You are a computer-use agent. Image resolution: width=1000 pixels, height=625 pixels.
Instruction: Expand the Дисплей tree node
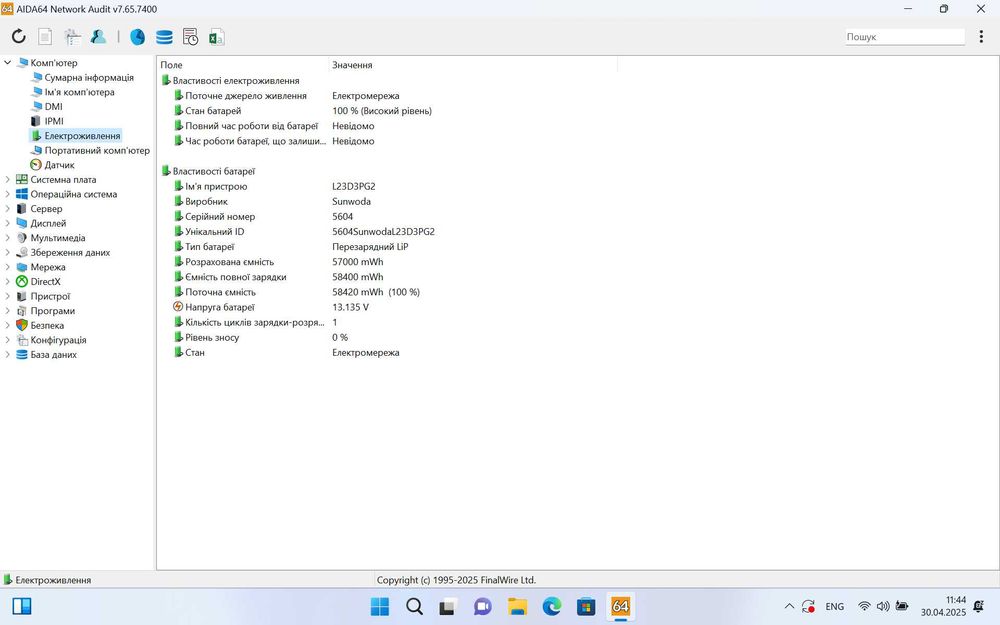tap(8, 223)
